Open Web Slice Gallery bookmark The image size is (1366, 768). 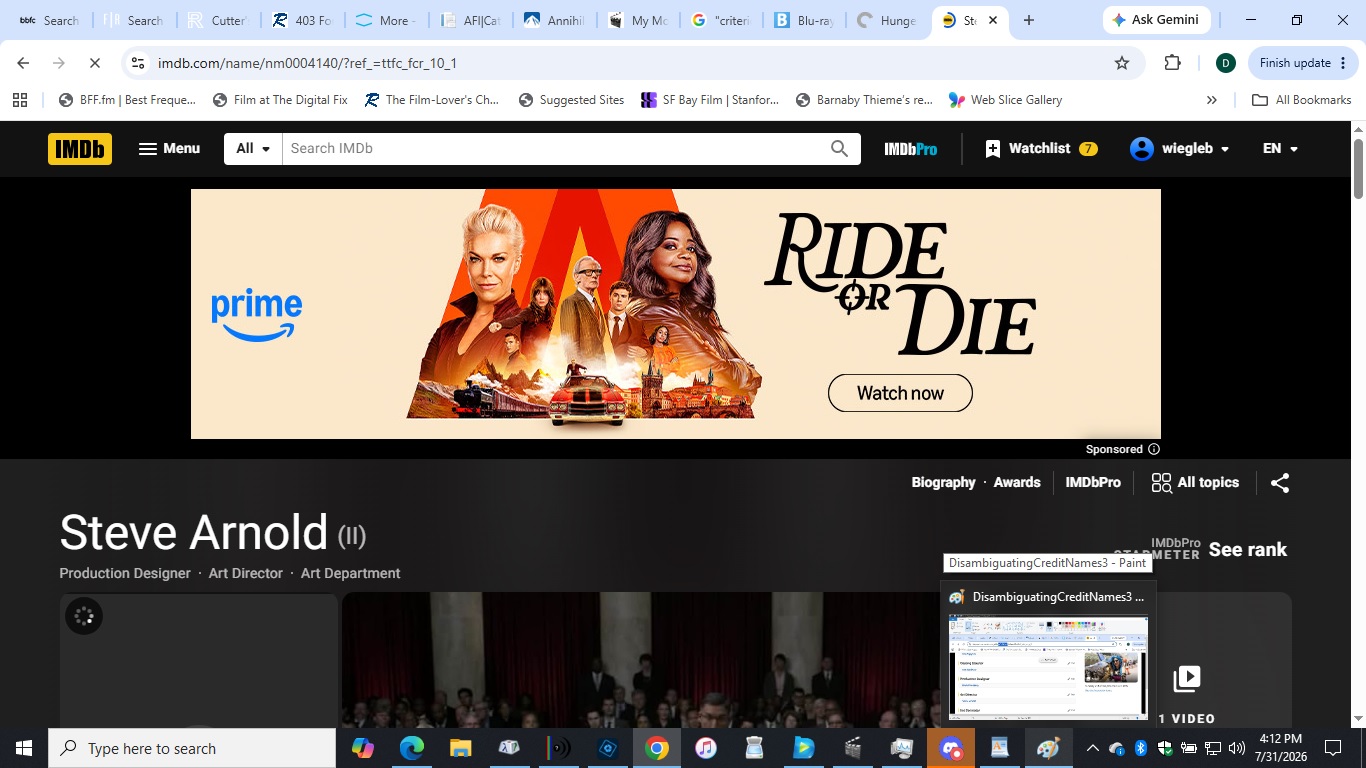pyautogui.click(x=1005, y=100)
